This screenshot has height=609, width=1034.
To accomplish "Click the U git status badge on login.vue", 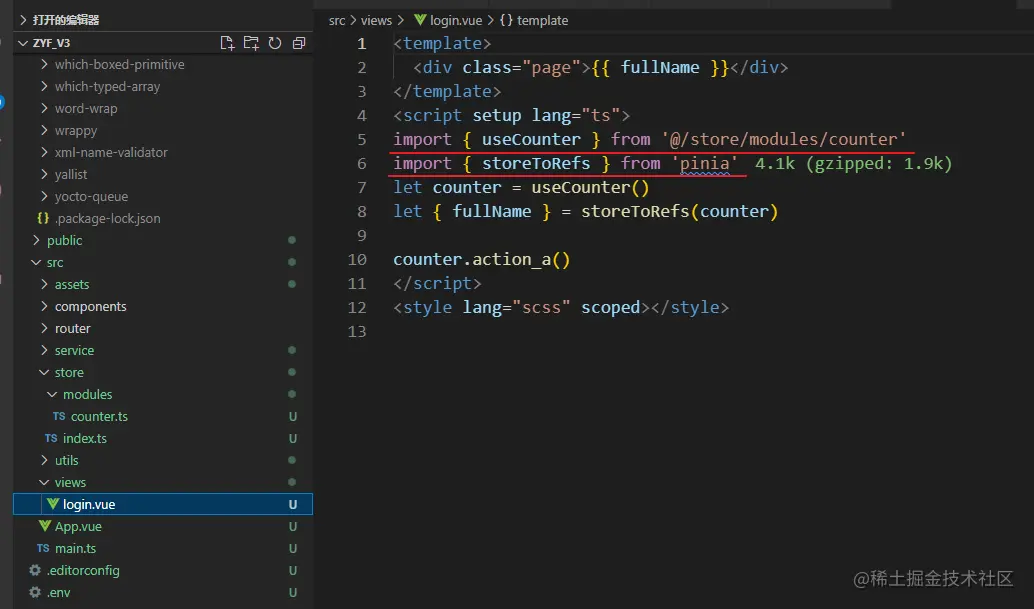I will [x=293, y=505].
